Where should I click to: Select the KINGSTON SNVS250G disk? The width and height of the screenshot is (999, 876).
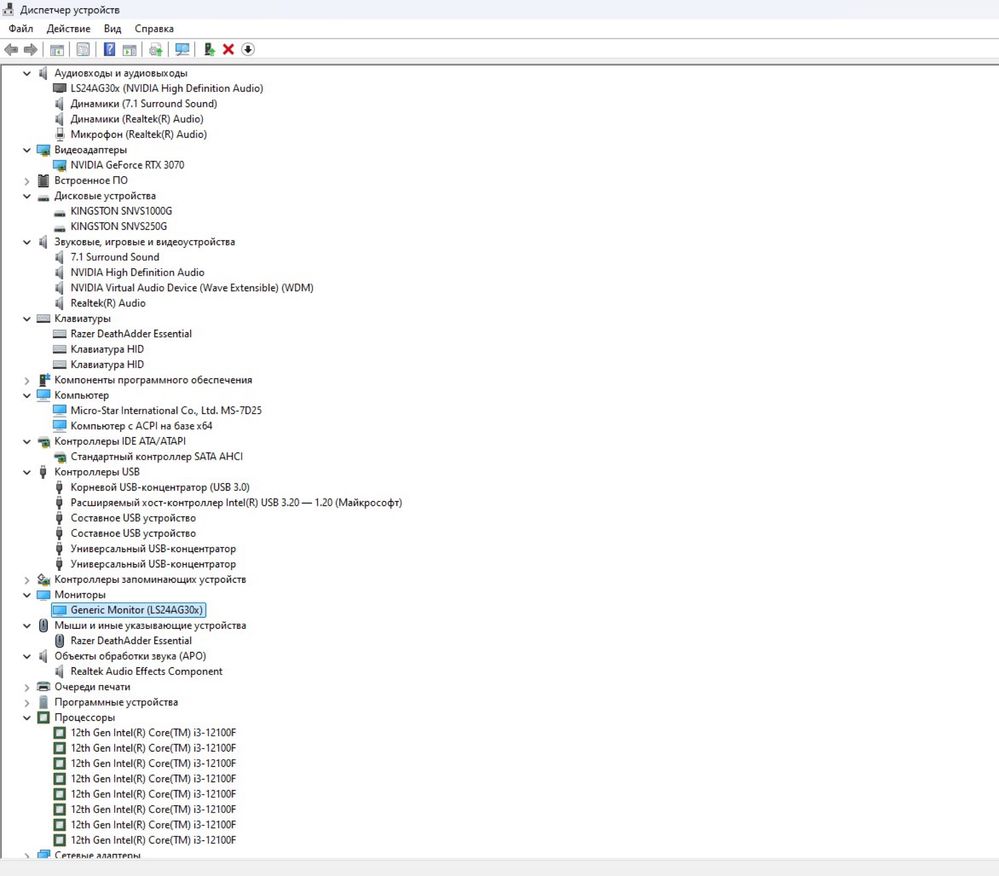pyautogui.click(x=119, y=226)
